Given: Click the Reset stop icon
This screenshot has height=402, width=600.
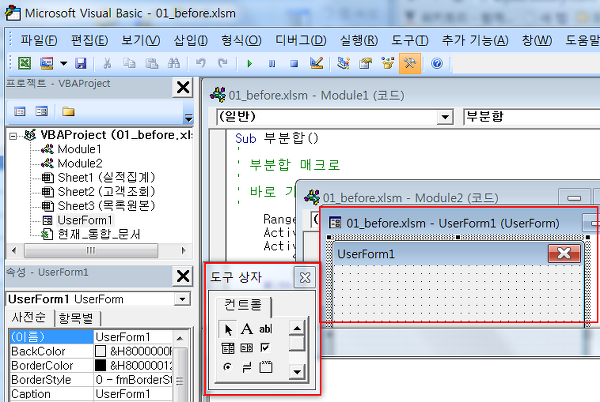Looking at the screenshot, I should pos(294,63).
